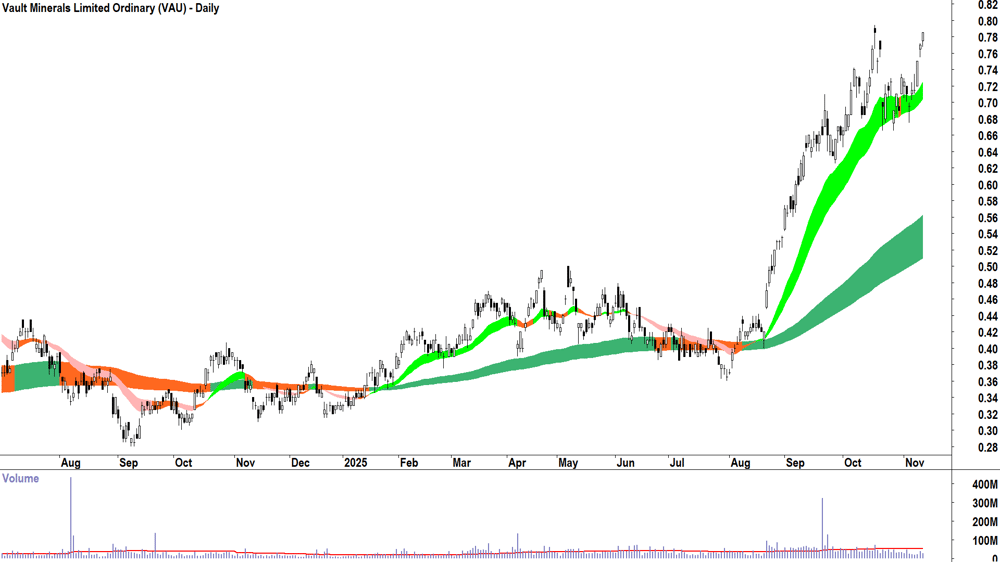Select the Sep 2024 label on the date axis
1000x562 pixels.
[x=128, y=462]
